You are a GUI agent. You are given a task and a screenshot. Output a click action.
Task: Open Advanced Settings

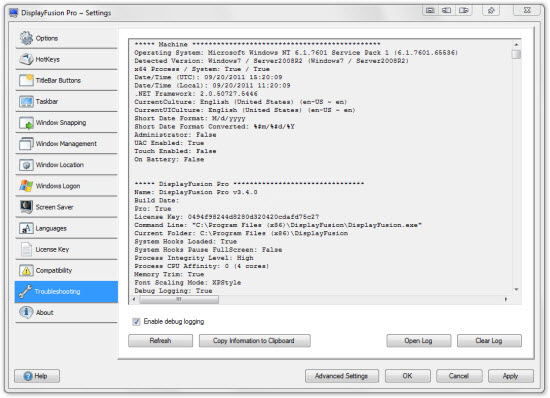(x=342, y=376)
